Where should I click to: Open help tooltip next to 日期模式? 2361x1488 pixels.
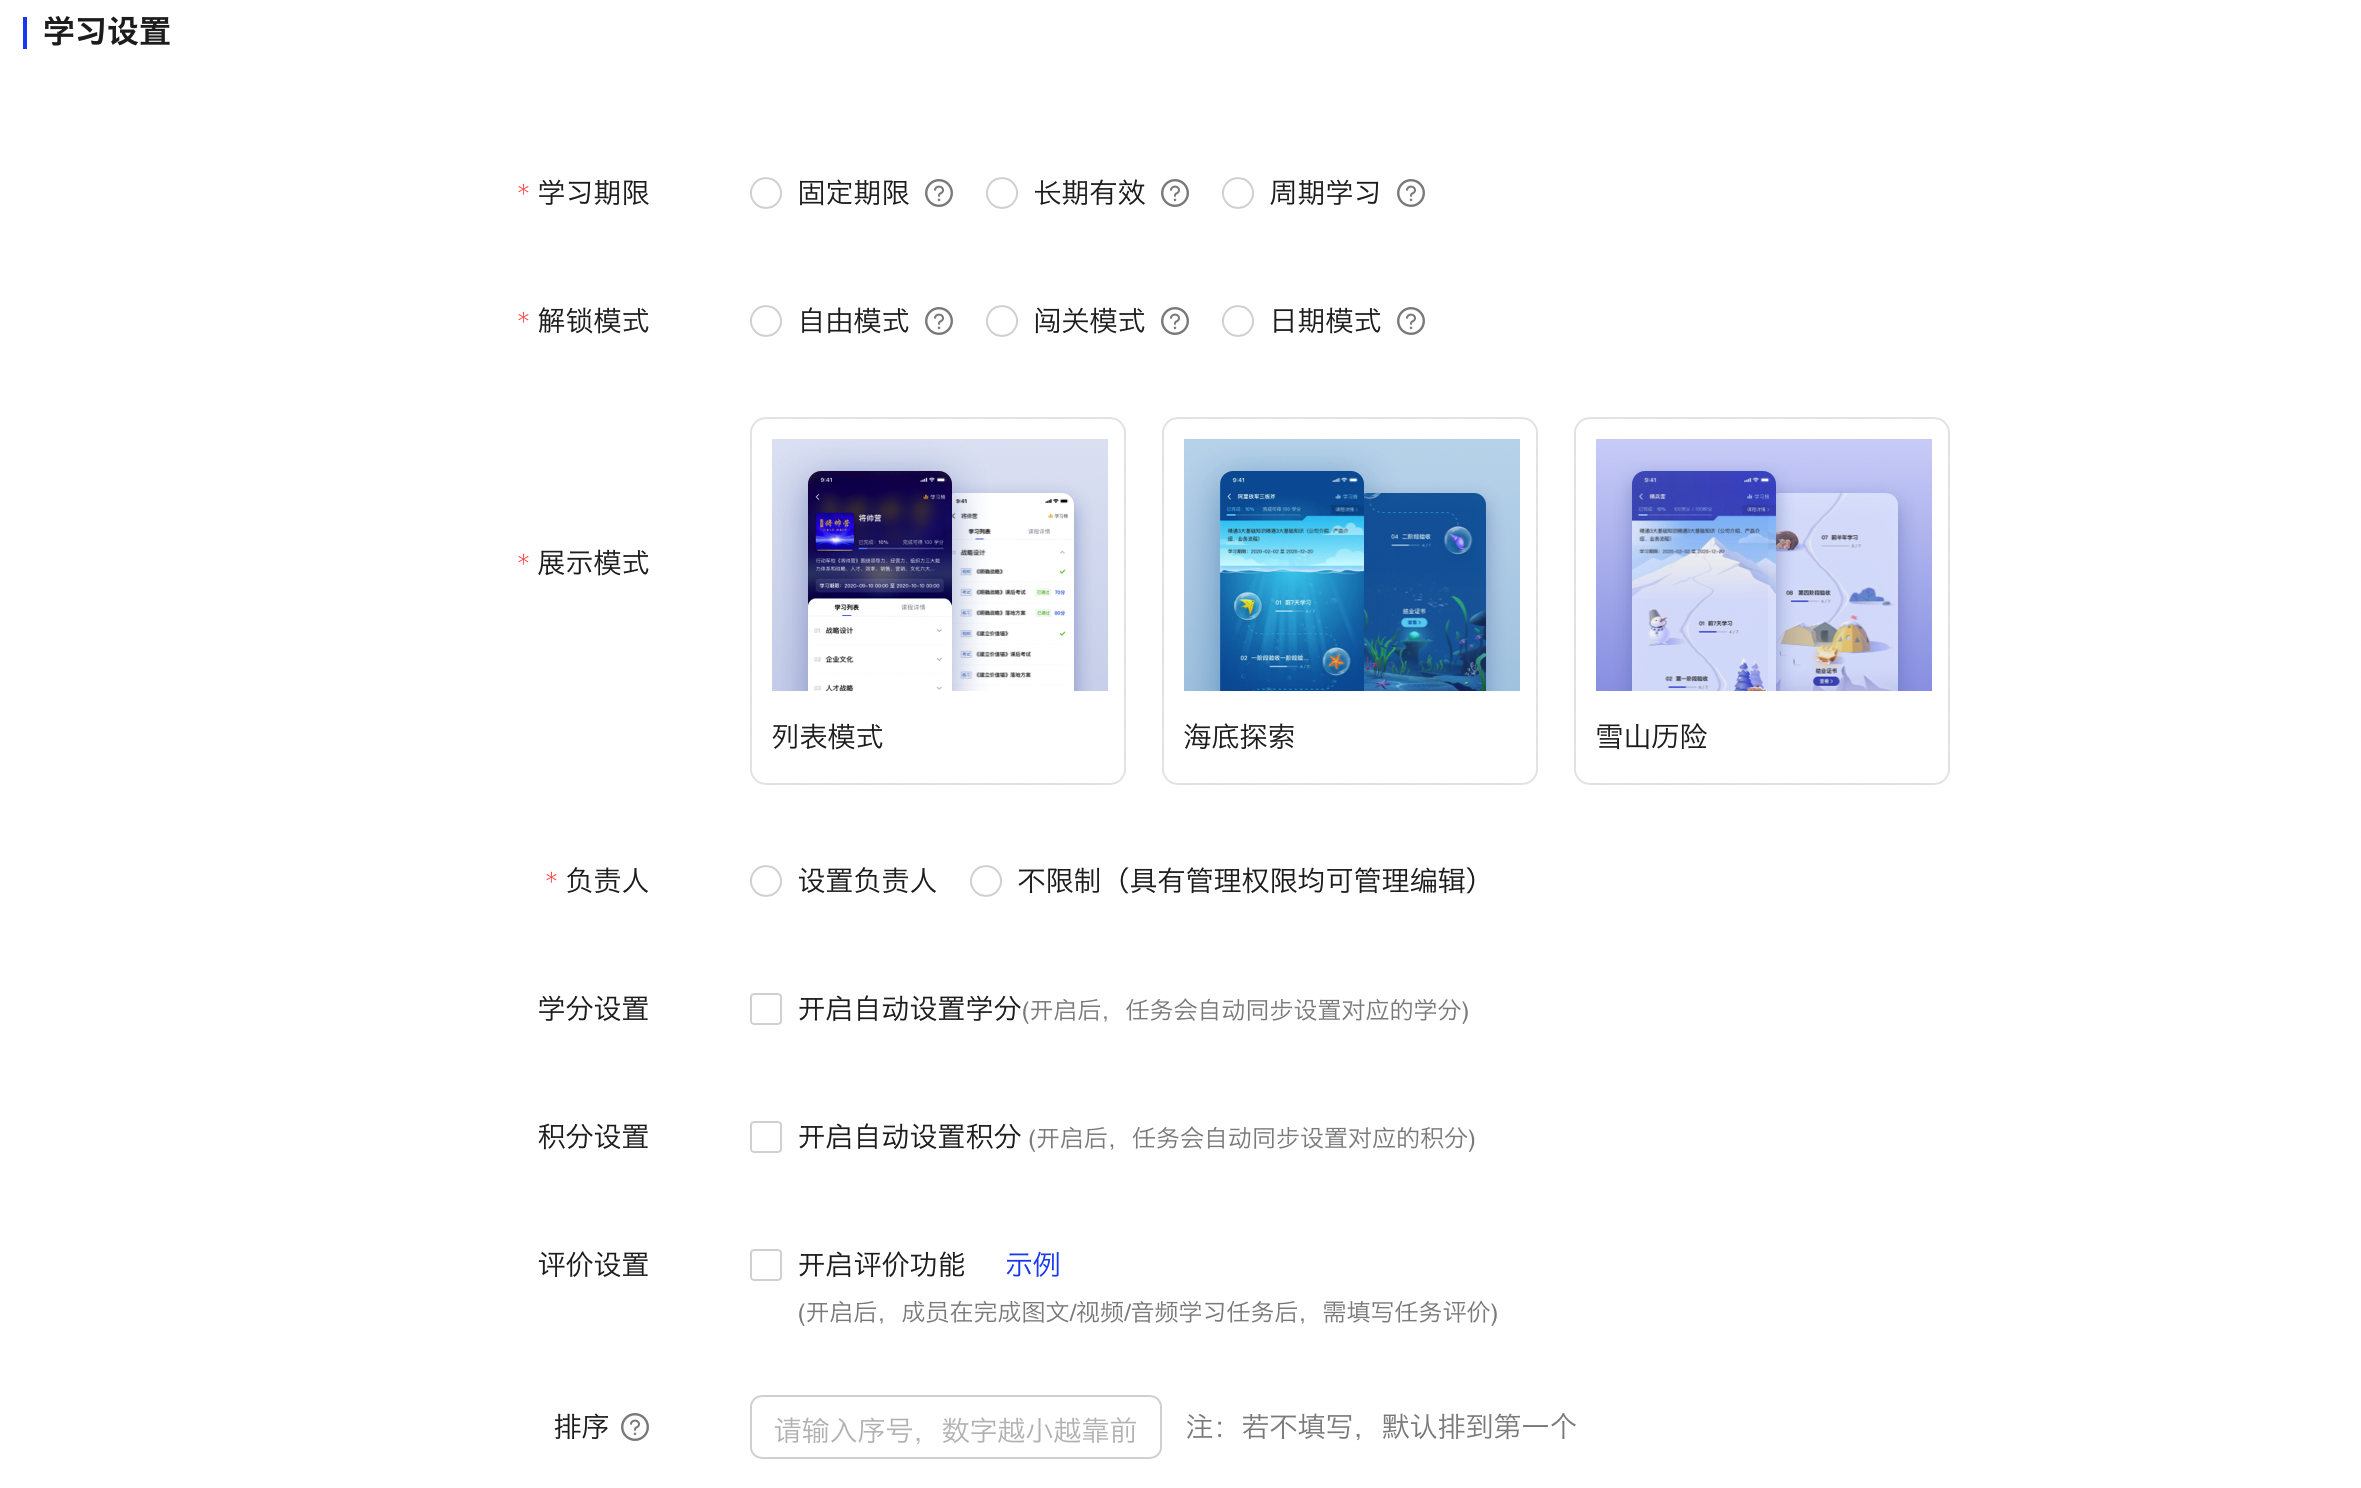pyautogui.click(x=1410, y=321)
